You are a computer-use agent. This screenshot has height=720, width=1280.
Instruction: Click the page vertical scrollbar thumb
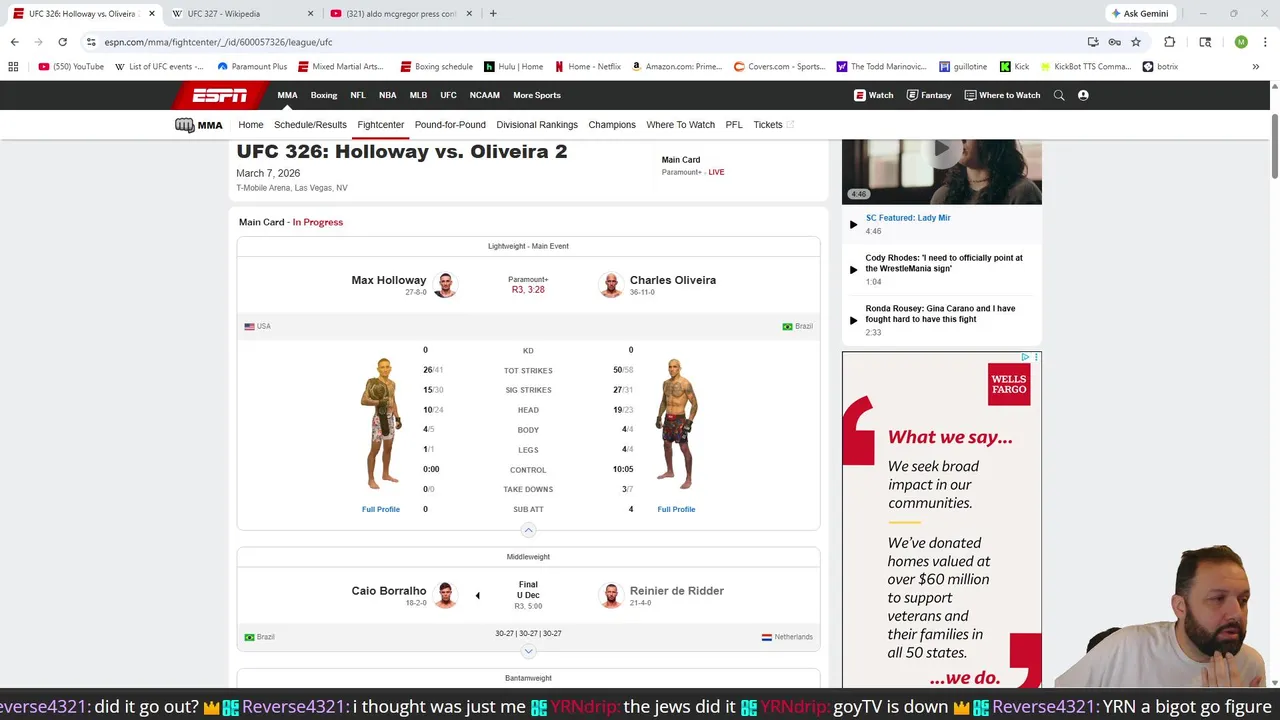(1274, 148)
